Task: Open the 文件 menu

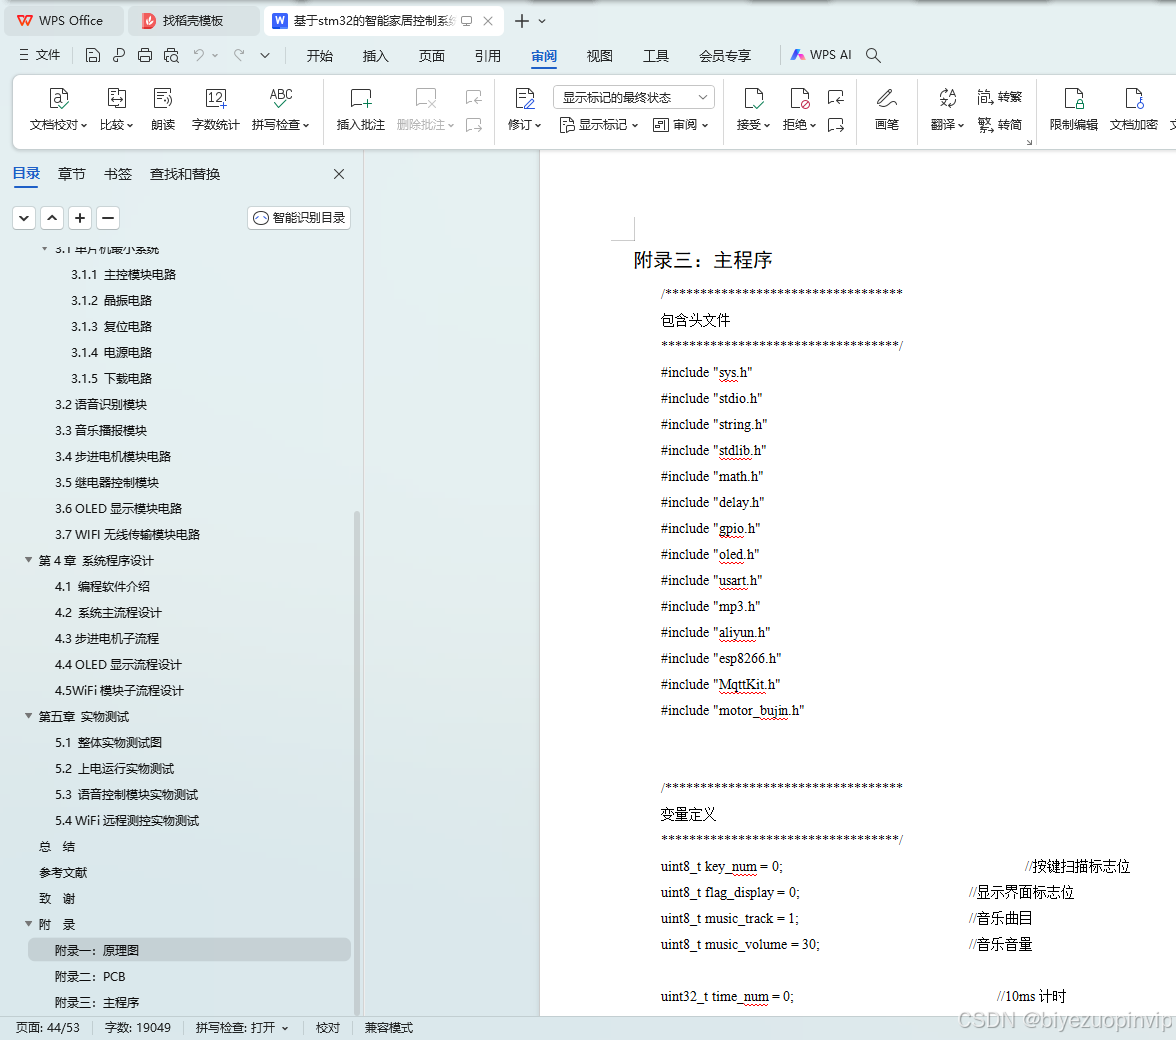Action: tap(40, 55)
